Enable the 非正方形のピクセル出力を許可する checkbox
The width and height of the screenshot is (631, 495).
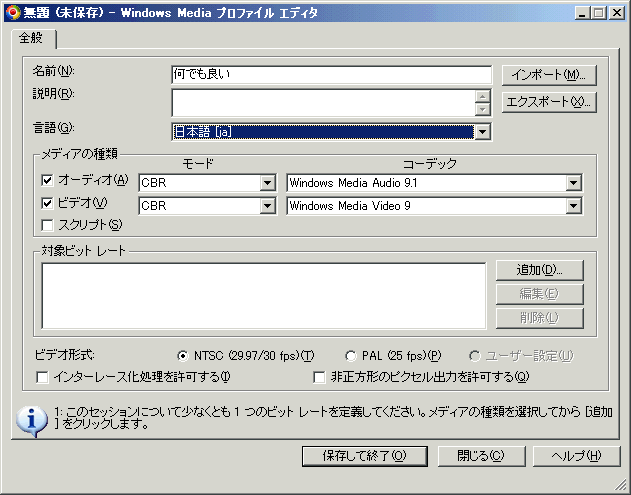click(320, 378)
